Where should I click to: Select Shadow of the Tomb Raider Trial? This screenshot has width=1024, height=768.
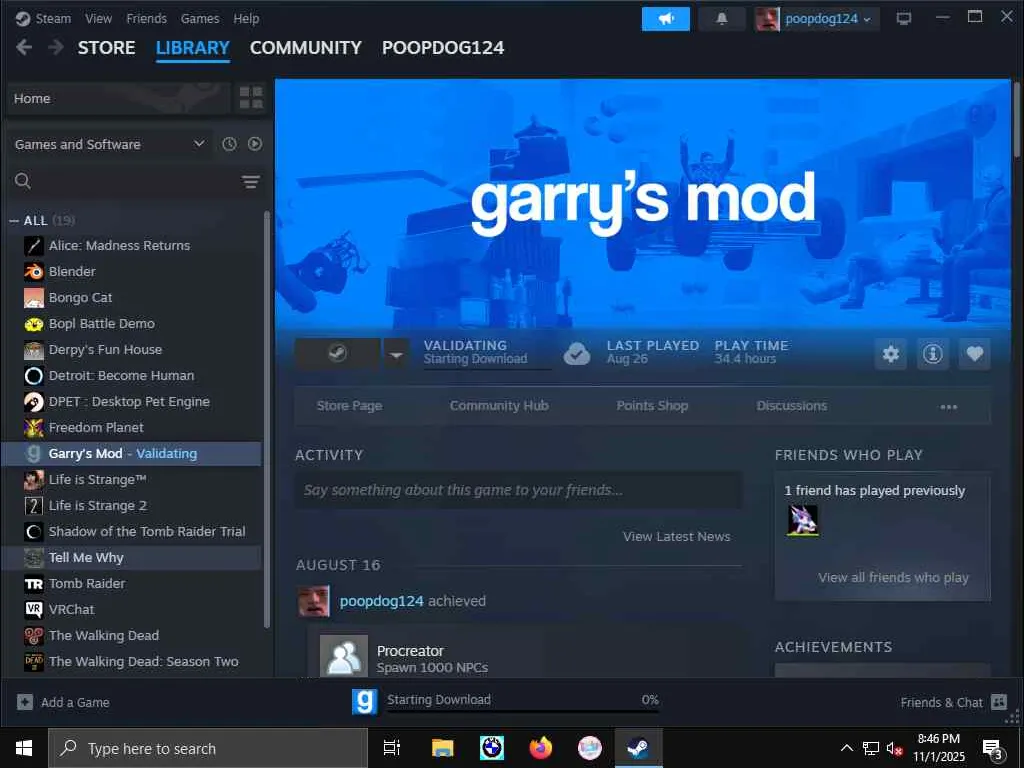click(x=132, y=532)
